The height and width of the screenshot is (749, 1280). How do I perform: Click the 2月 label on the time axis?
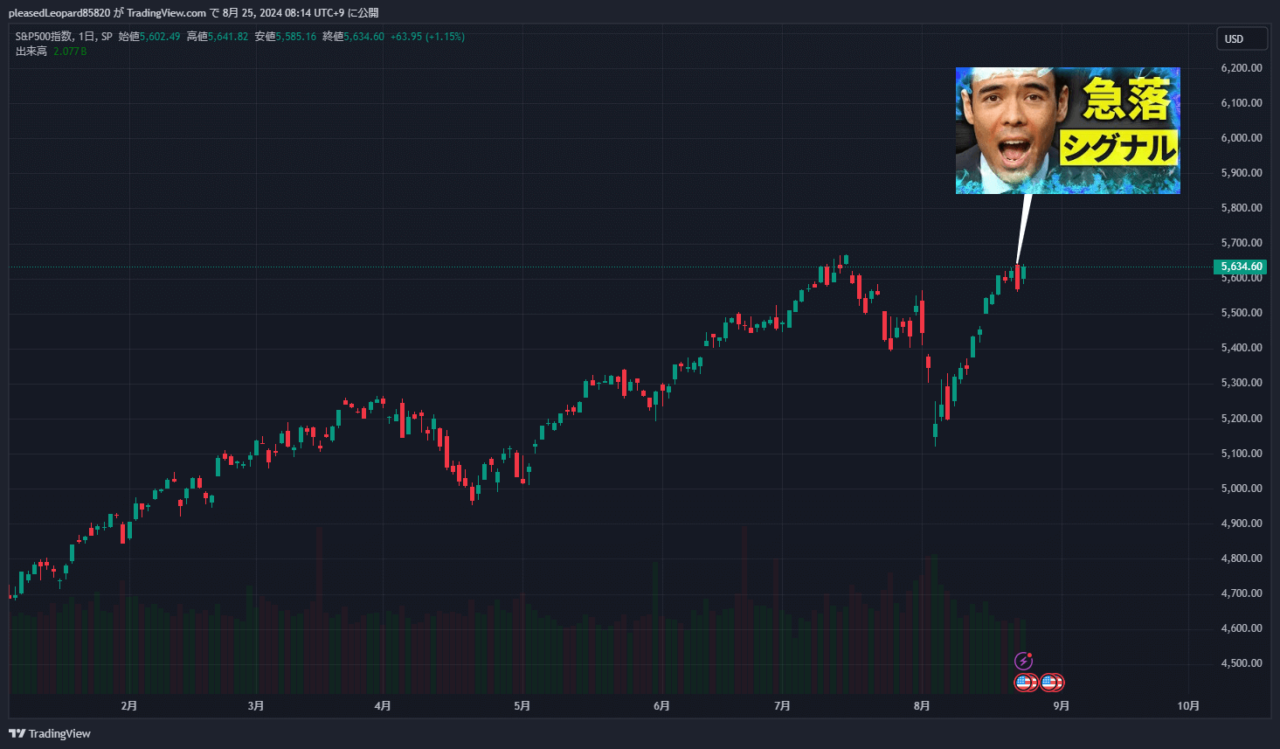point(128,705)
